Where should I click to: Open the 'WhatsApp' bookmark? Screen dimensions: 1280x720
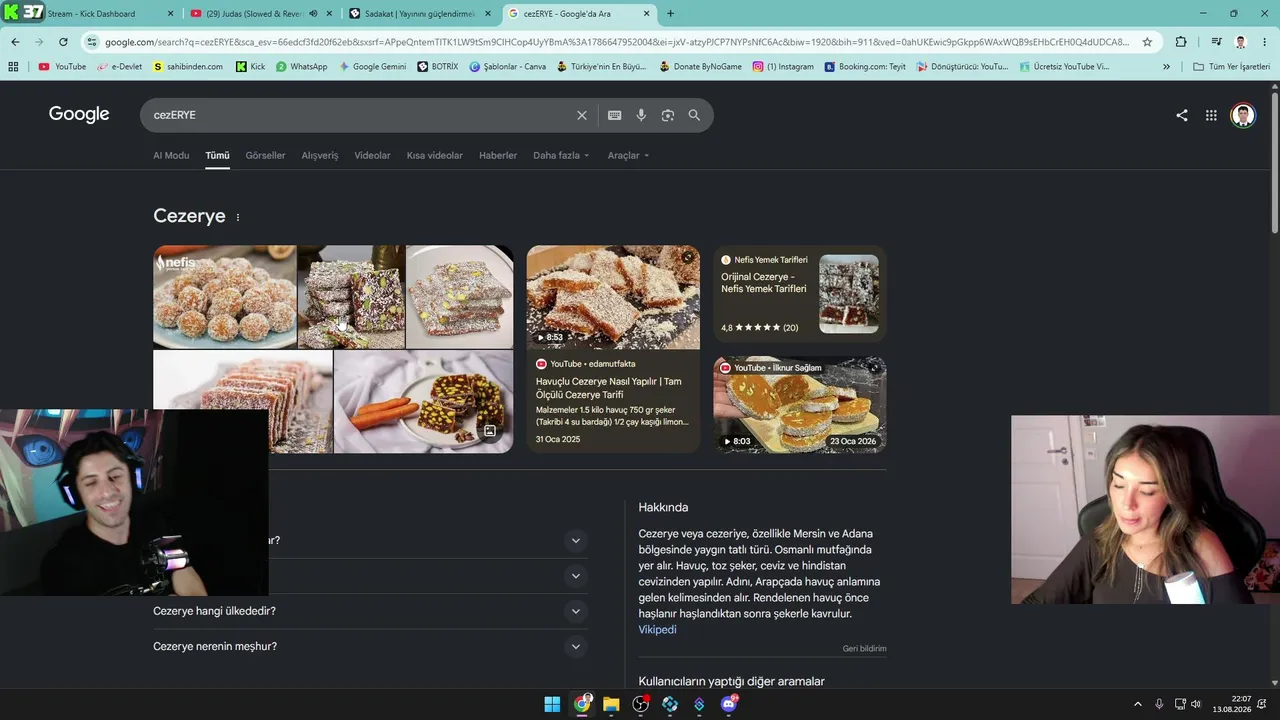[x=301, y=67]
